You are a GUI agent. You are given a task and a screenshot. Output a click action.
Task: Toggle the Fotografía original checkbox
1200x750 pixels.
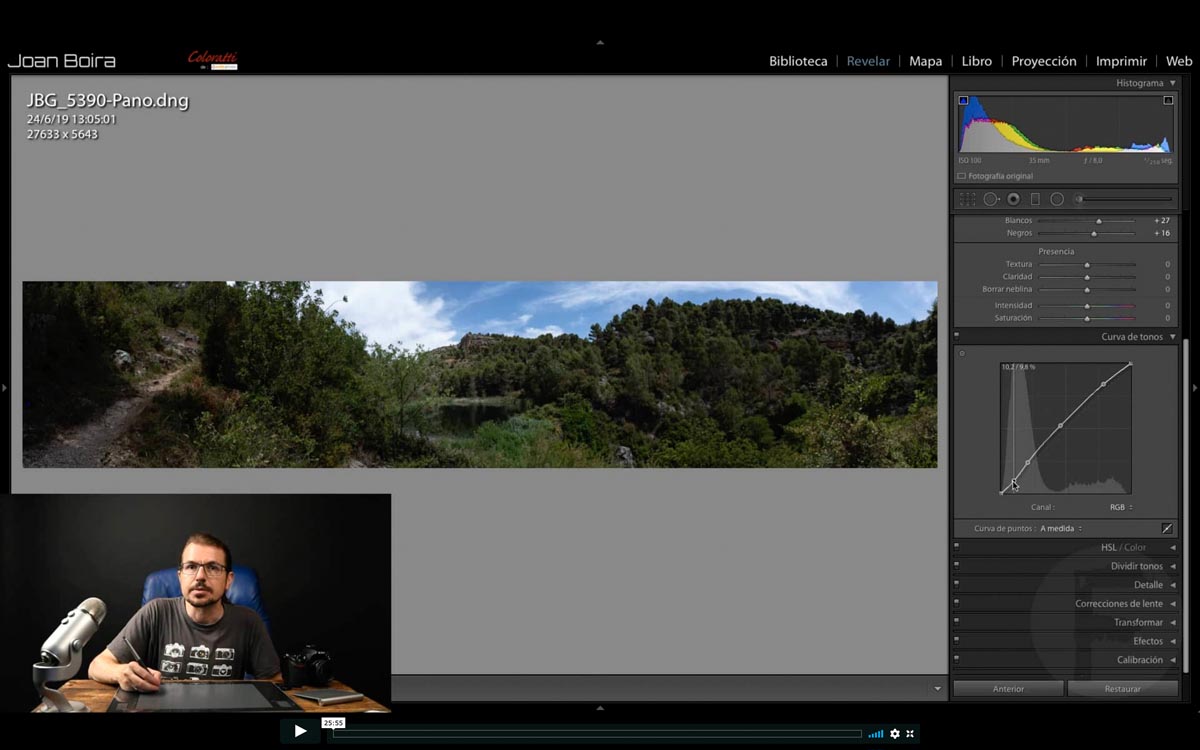pos(962,176)
